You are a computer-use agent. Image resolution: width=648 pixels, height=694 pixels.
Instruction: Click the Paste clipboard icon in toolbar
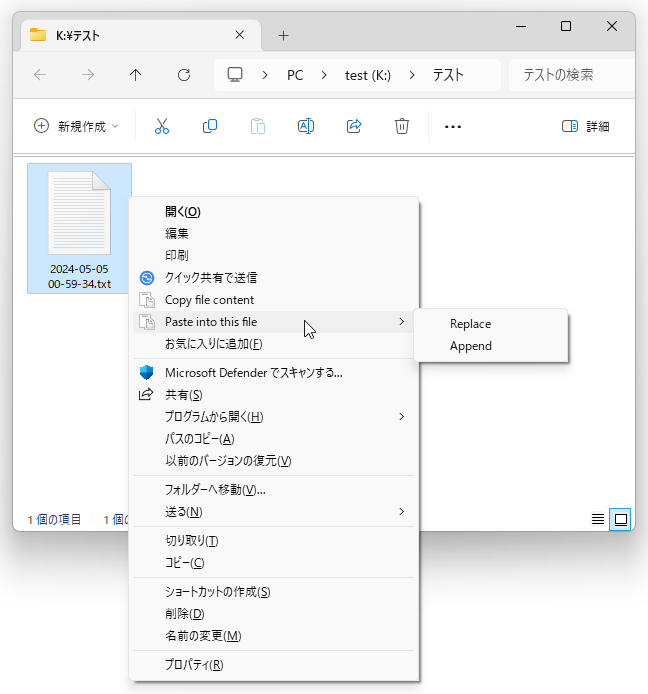pos(258,126)
